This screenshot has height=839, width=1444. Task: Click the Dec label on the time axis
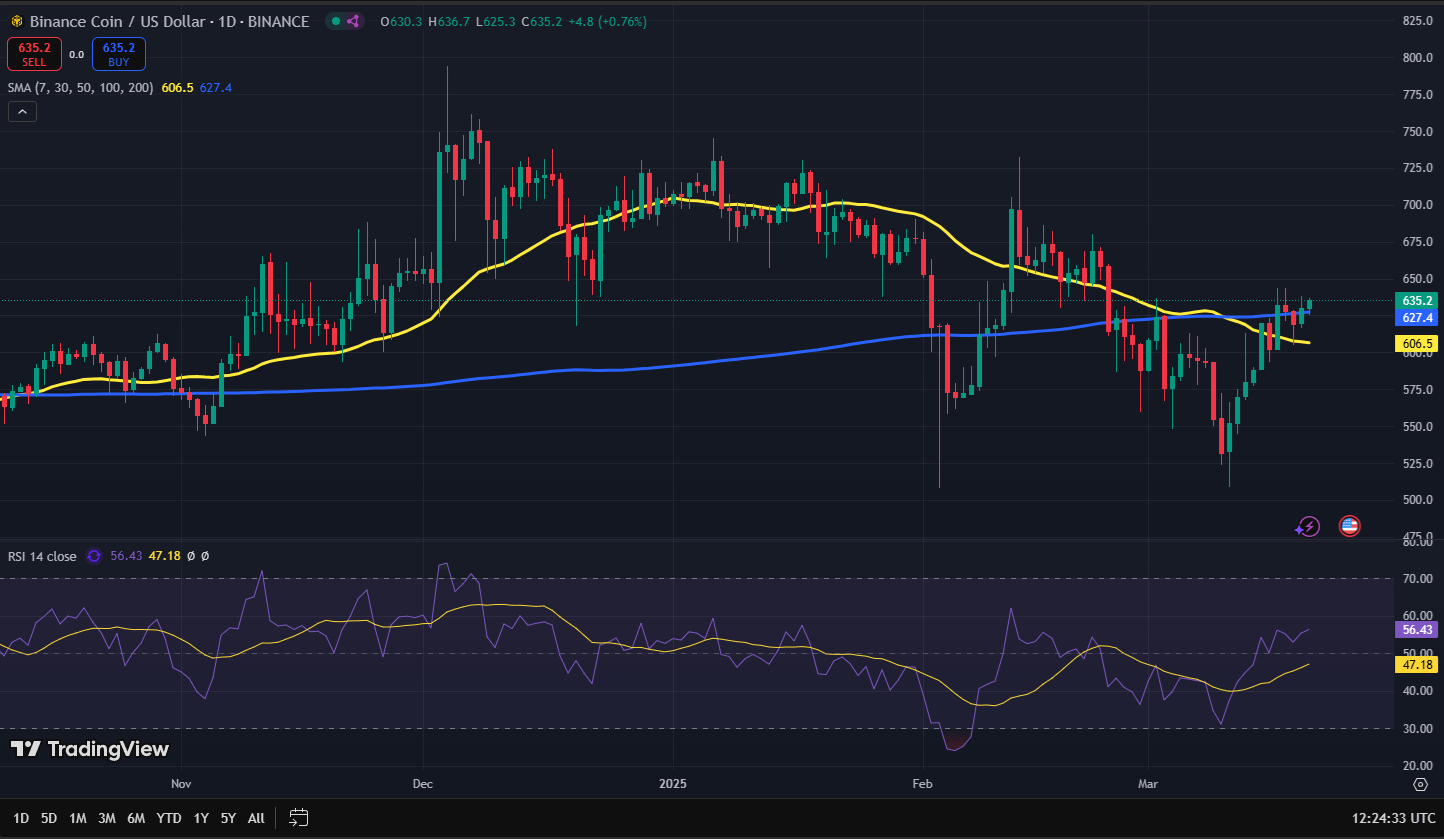[421, 783]
